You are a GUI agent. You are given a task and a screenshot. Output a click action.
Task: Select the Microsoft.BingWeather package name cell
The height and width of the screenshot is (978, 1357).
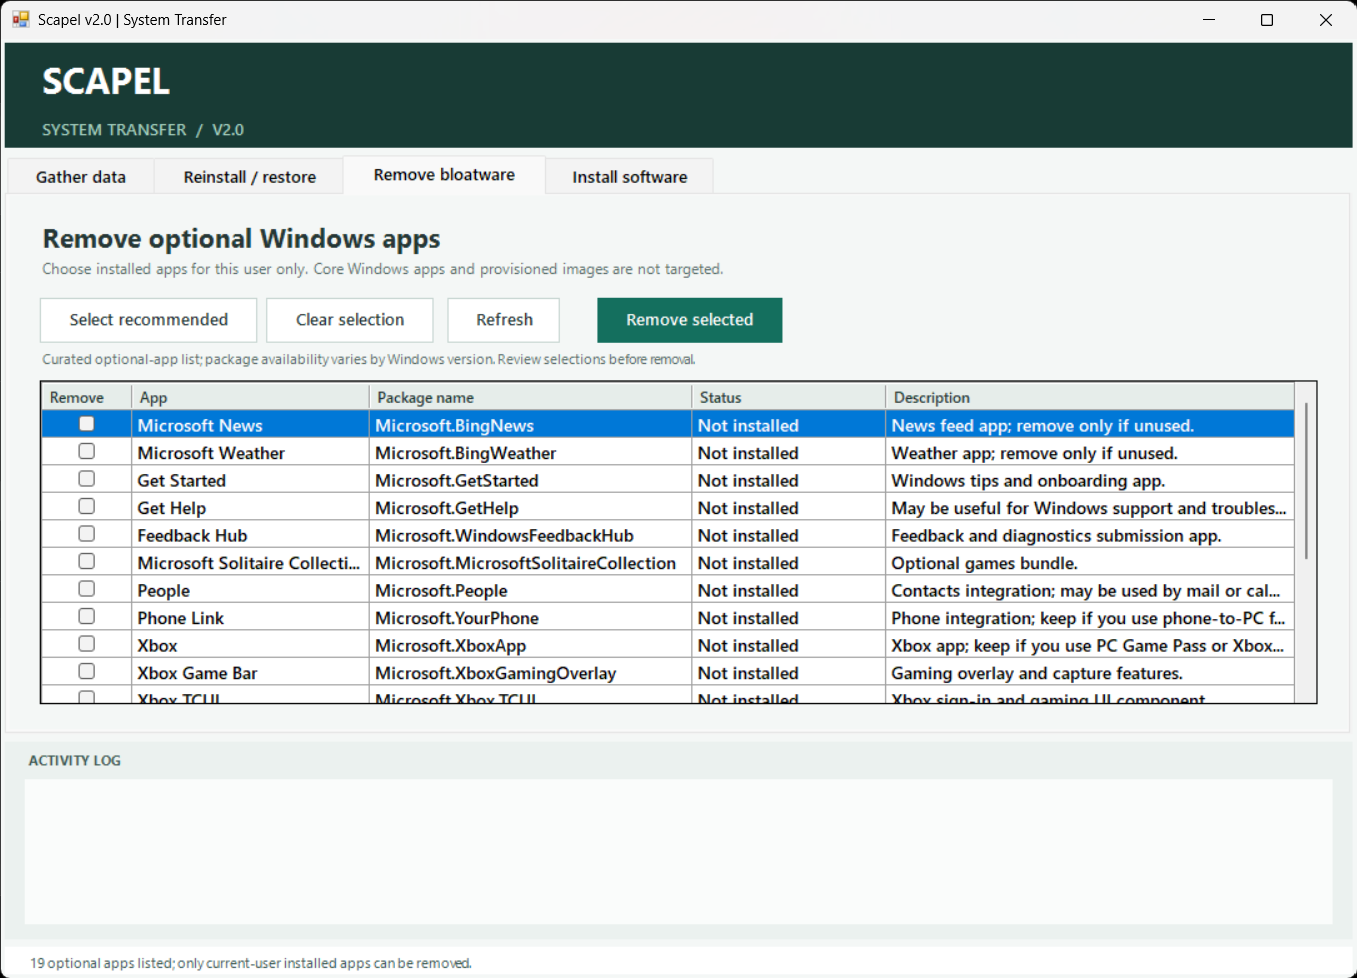tap(531, 453)
